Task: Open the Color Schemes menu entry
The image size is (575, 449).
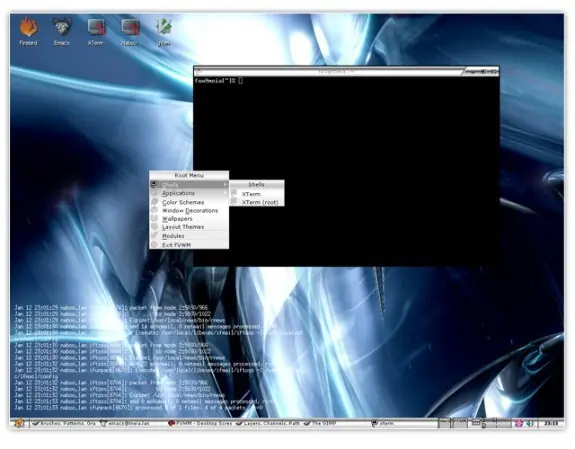Action: point(189,202)
